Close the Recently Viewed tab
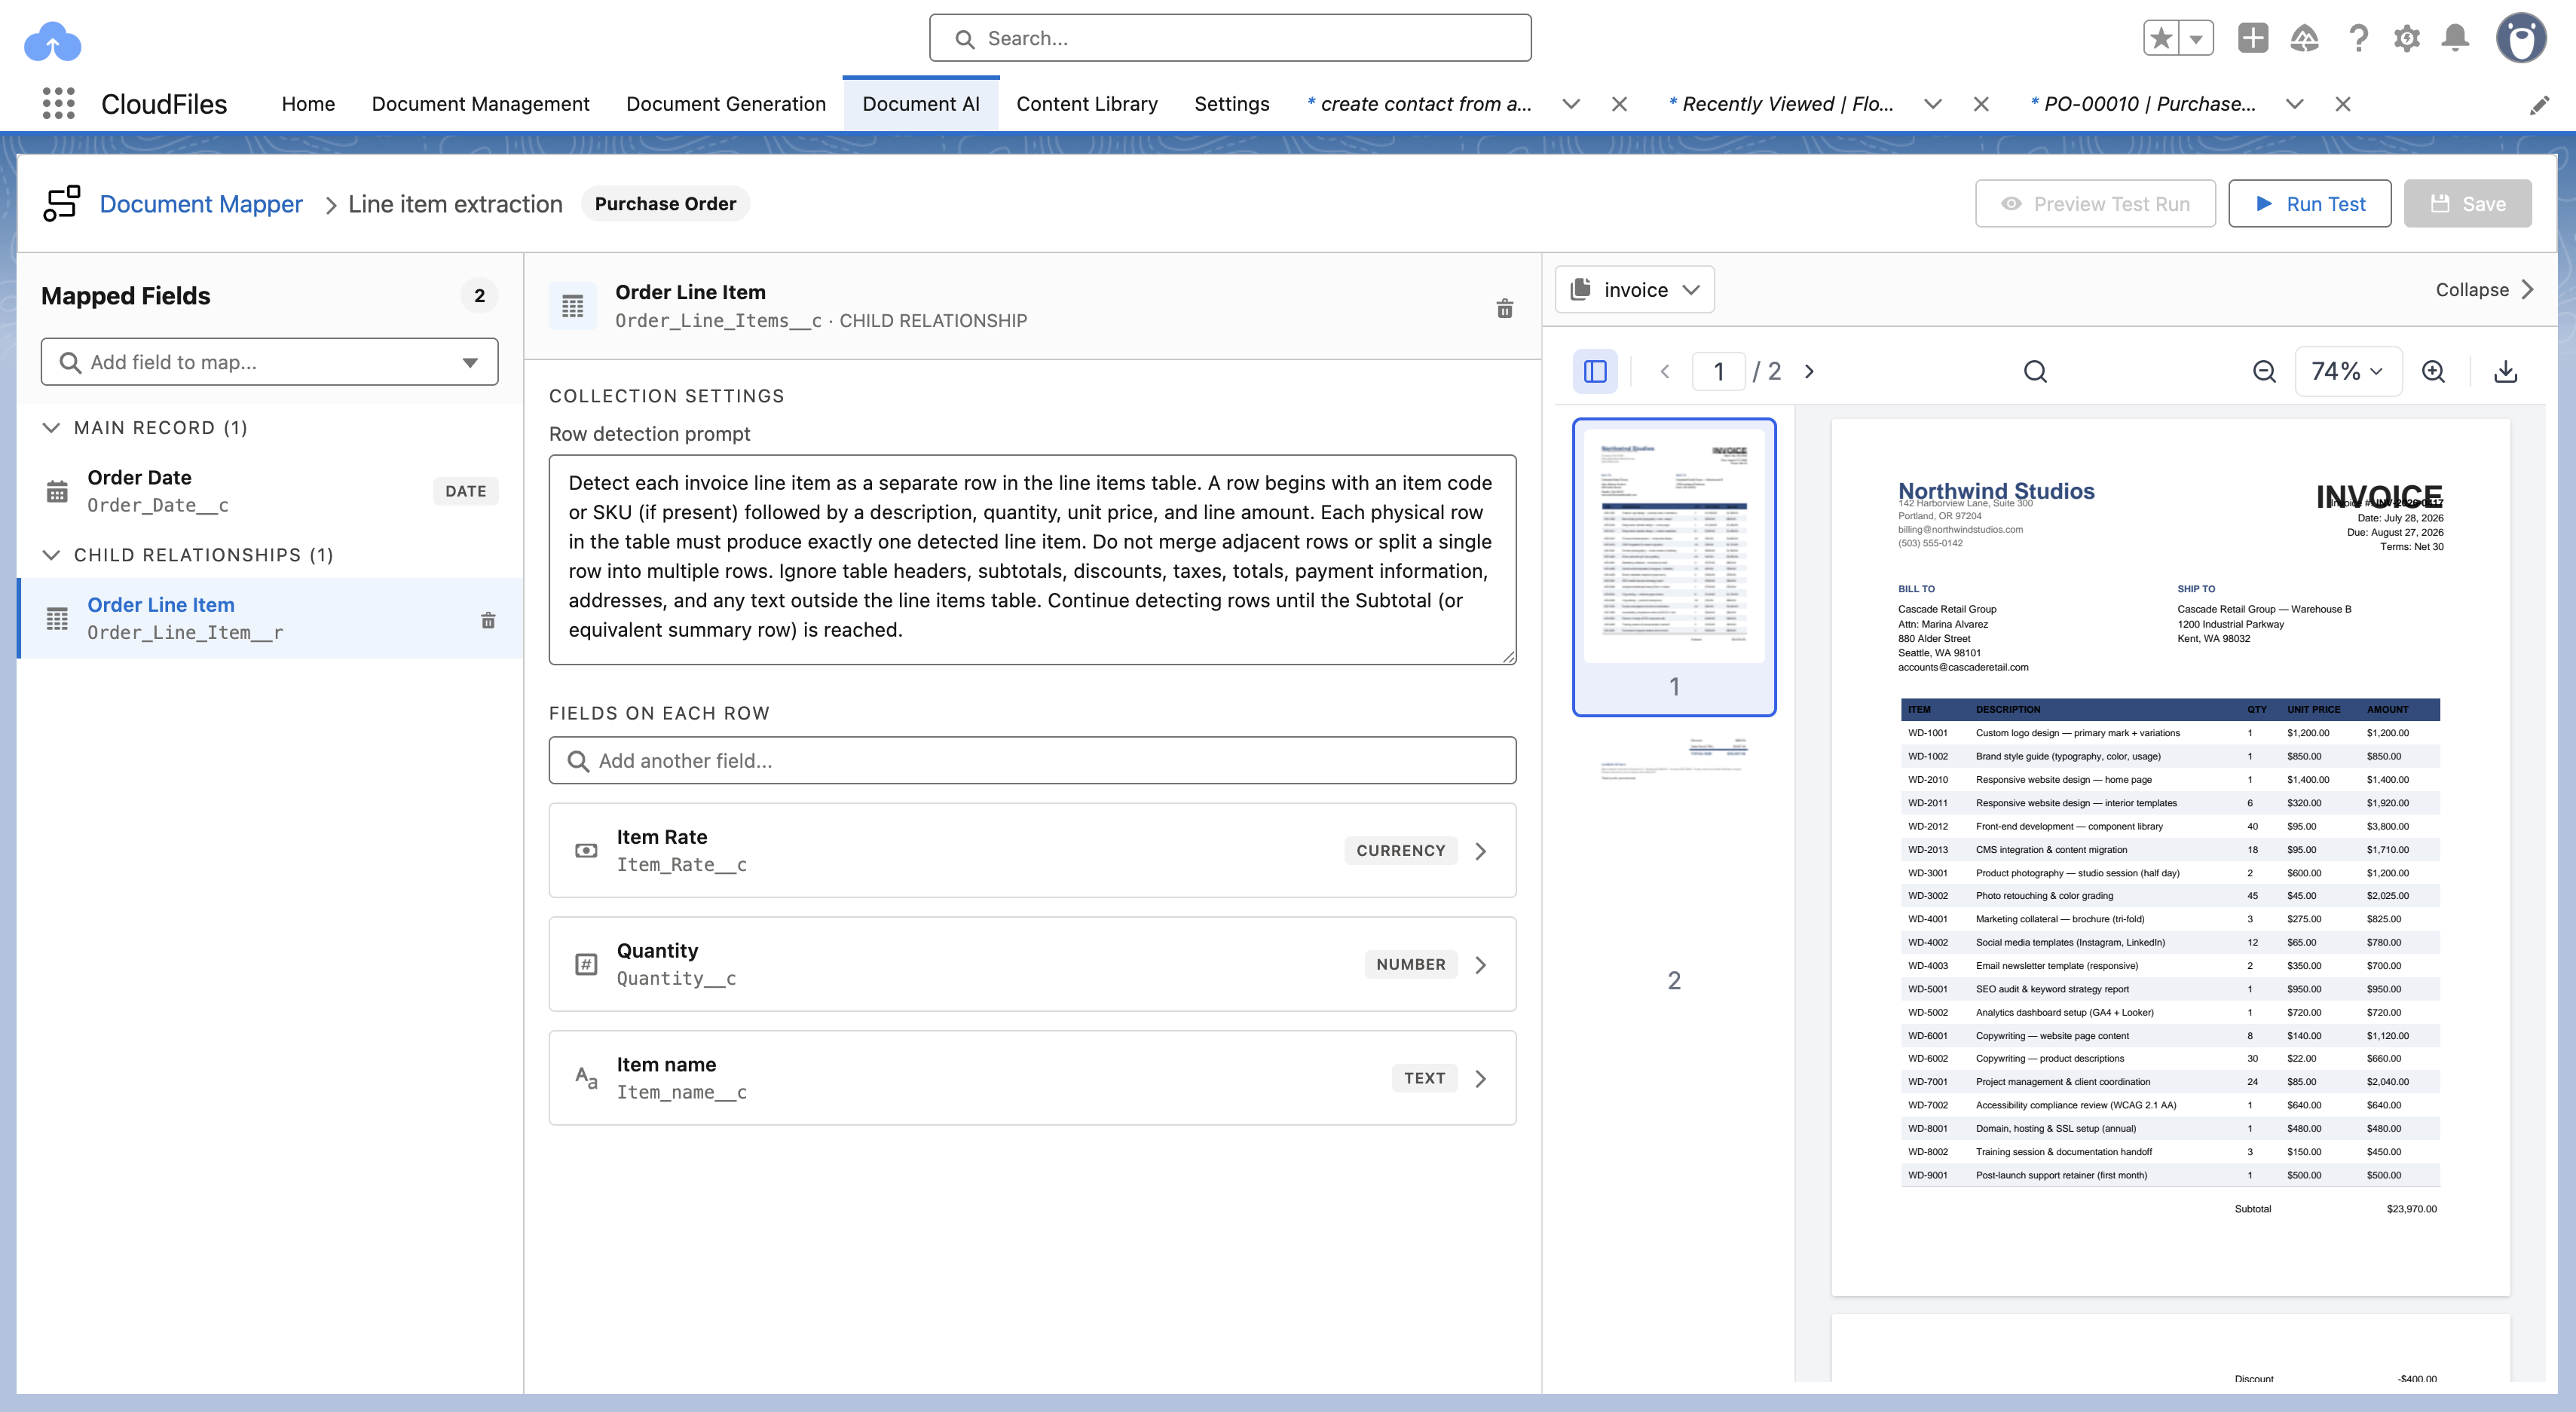The image size is (2576, 1412). pos(1981,104)
